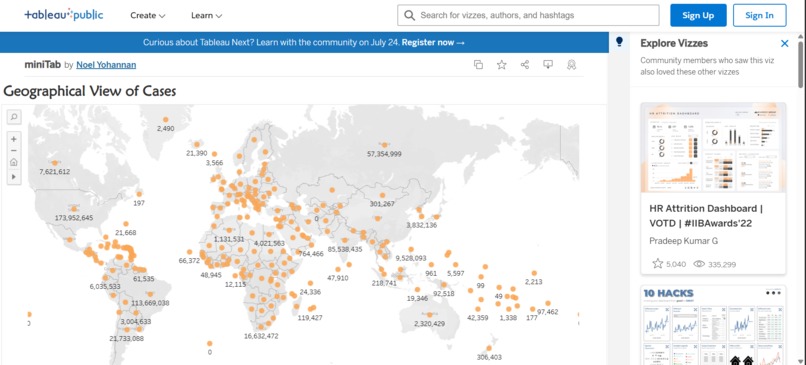
Task: Open the map search tool
Action: coord(14,117)
